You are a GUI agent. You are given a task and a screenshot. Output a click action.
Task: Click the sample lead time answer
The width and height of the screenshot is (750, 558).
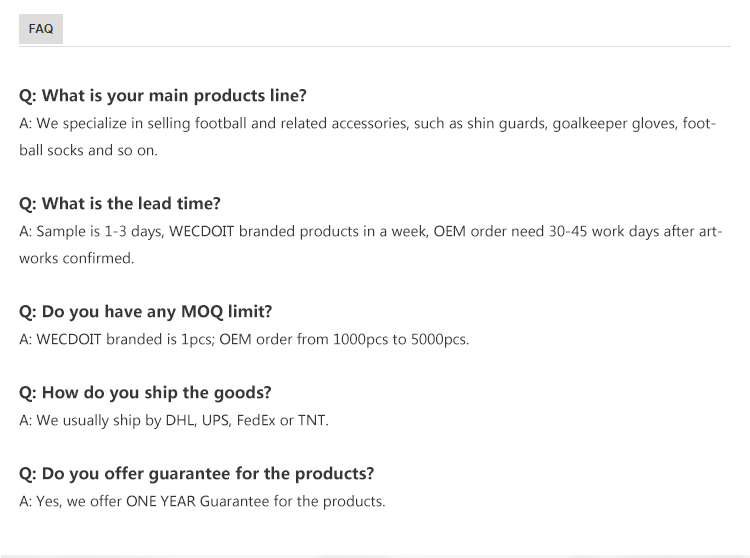coord(371,245)
